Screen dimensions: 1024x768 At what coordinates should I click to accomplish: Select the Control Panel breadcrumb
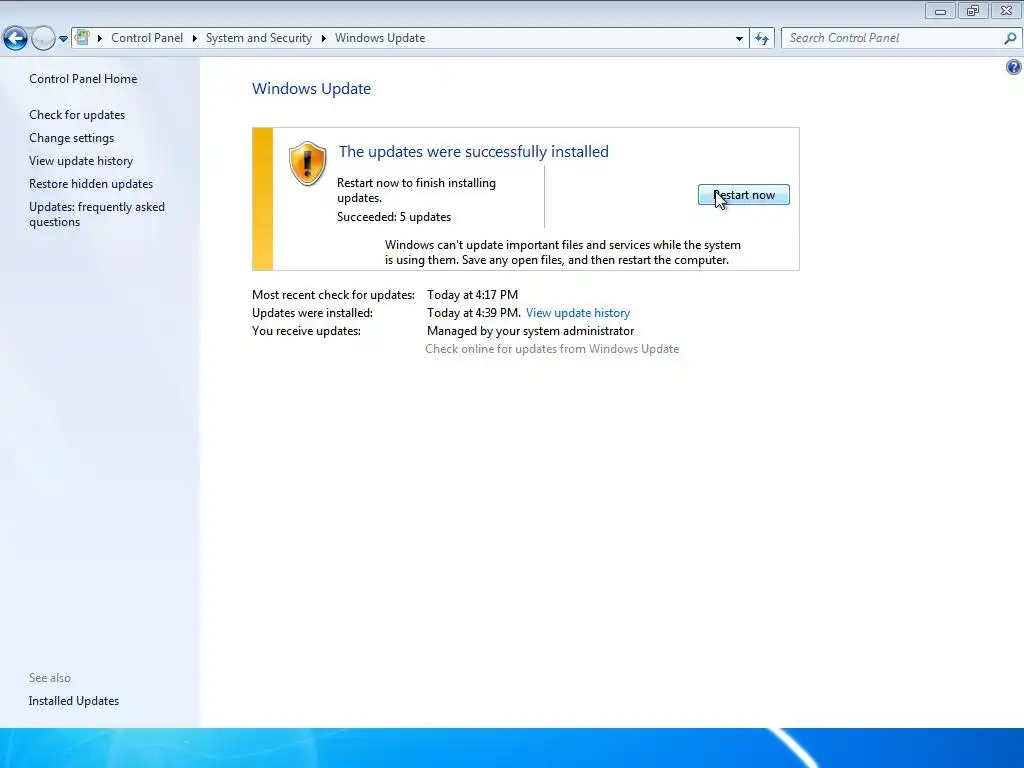pos(147,38)
